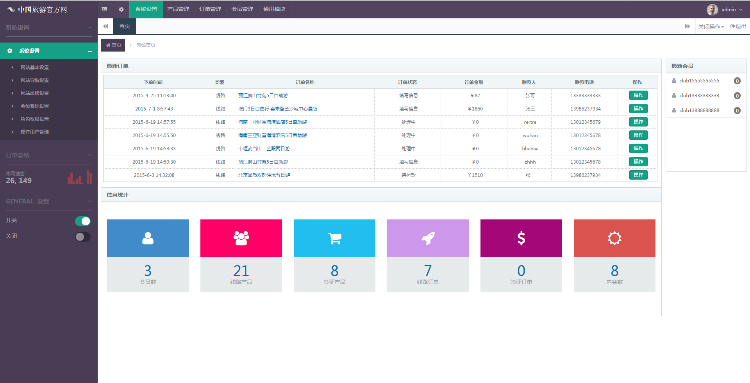The width and height of the screenshot is (750, 383).
Task: Open the first submenu item under green section
Action: 34,67
